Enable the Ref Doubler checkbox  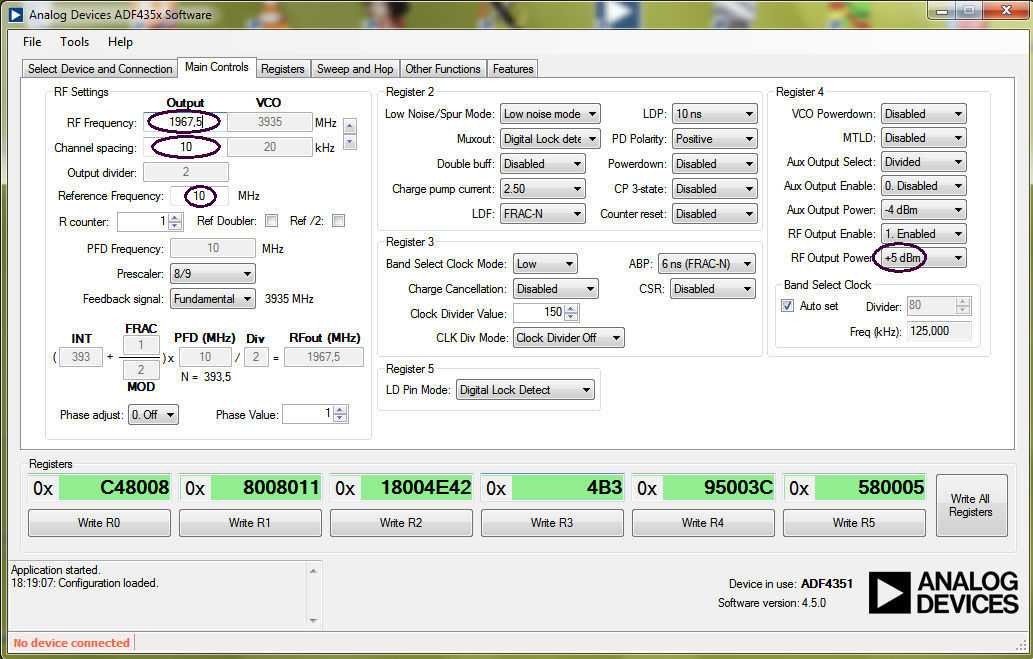tap(271, 221)
